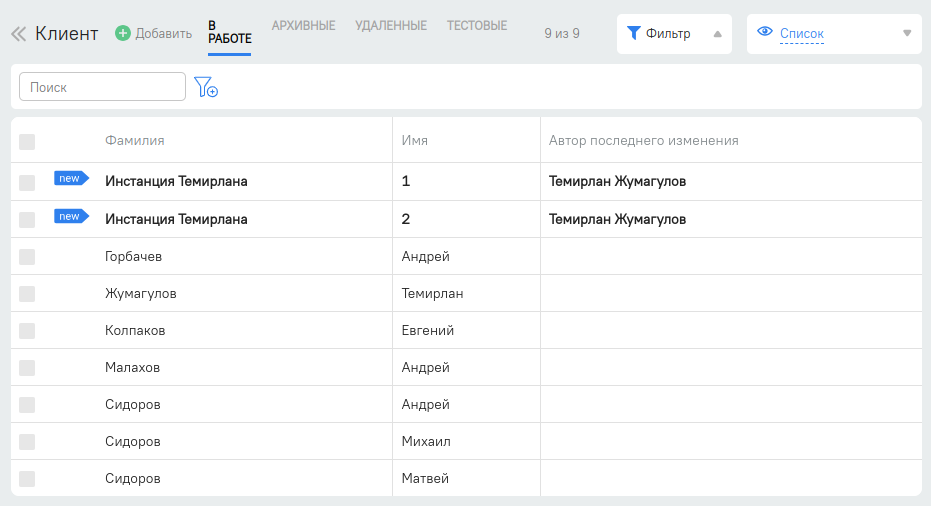Open the Малахов Андрей client record

coord(132,368)
